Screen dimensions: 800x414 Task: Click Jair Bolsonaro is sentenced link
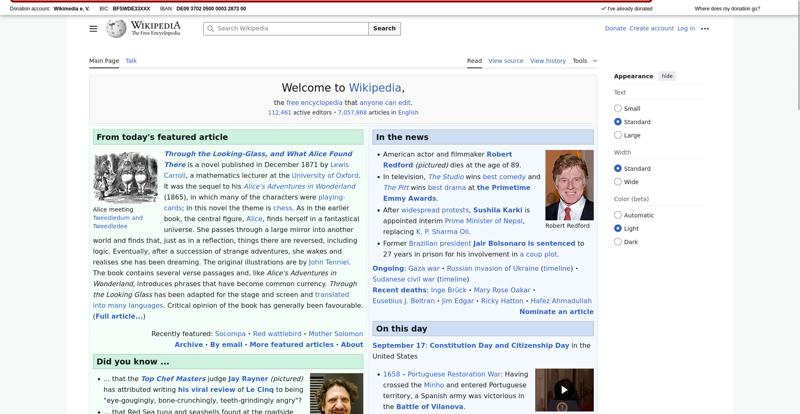coord(524,243)
